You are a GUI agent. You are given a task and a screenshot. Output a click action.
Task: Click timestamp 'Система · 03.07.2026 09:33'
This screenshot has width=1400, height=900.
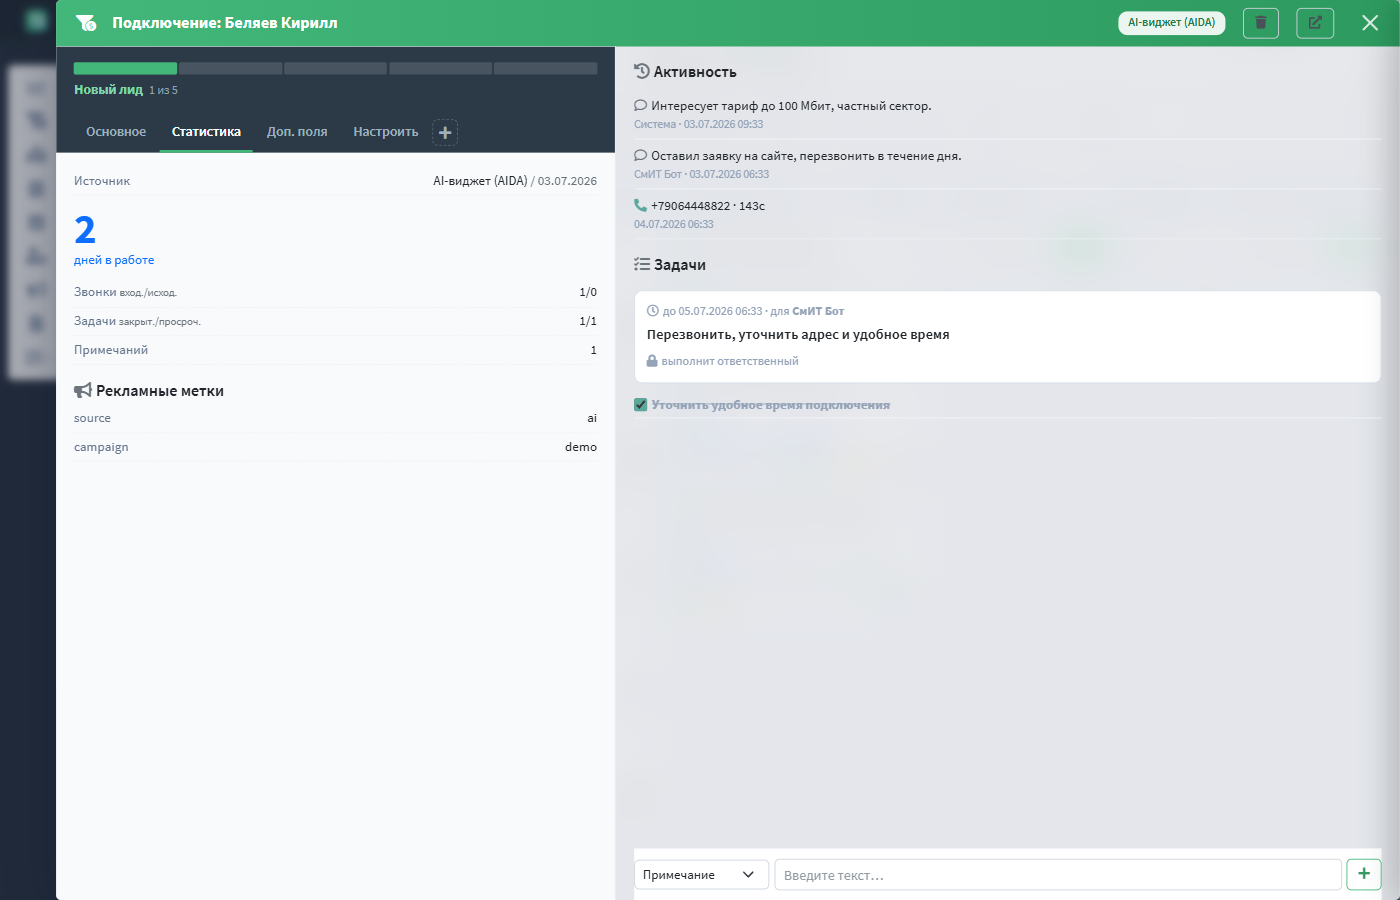(698, 124)
